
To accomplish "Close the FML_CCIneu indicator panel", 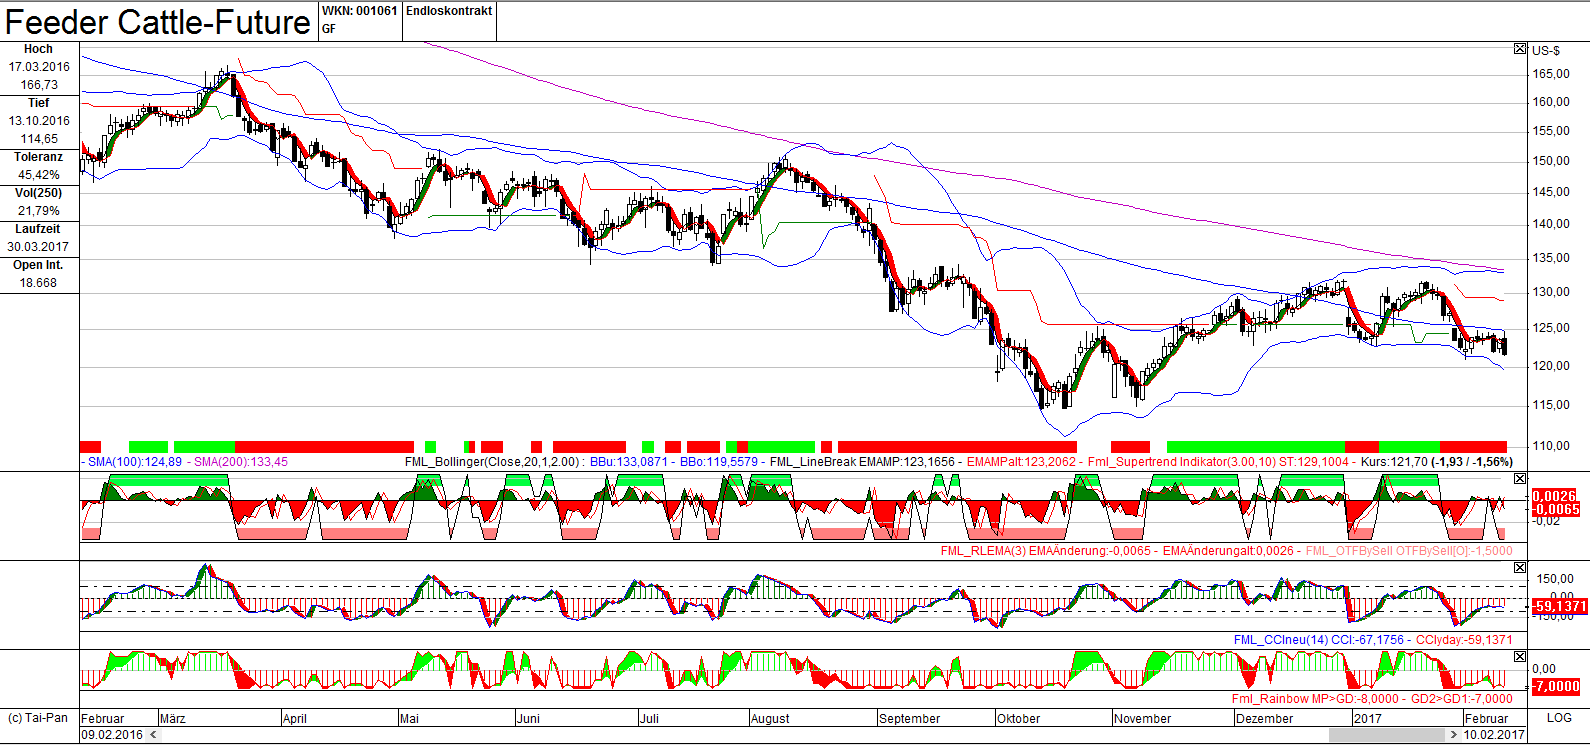I will [1520, 568].
